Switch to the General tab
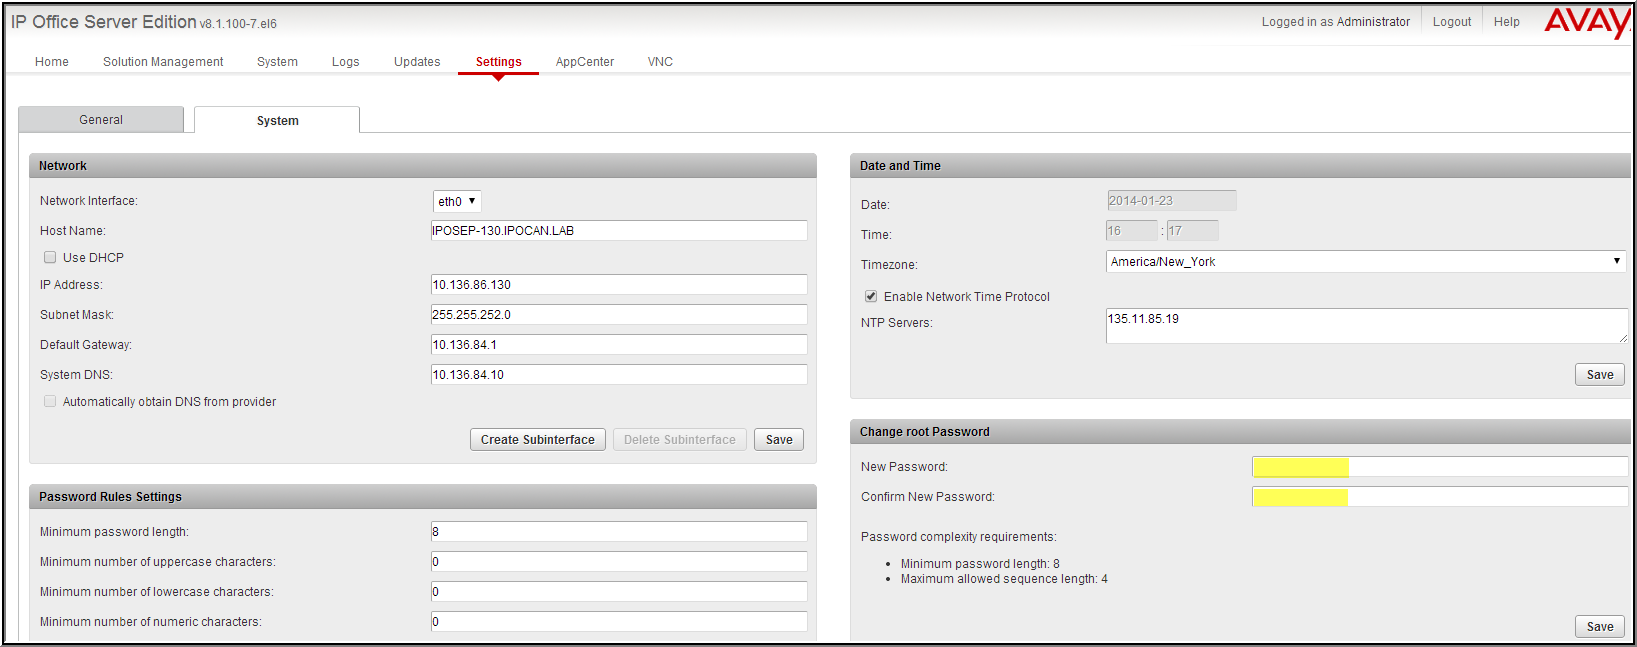 (101, 119)
